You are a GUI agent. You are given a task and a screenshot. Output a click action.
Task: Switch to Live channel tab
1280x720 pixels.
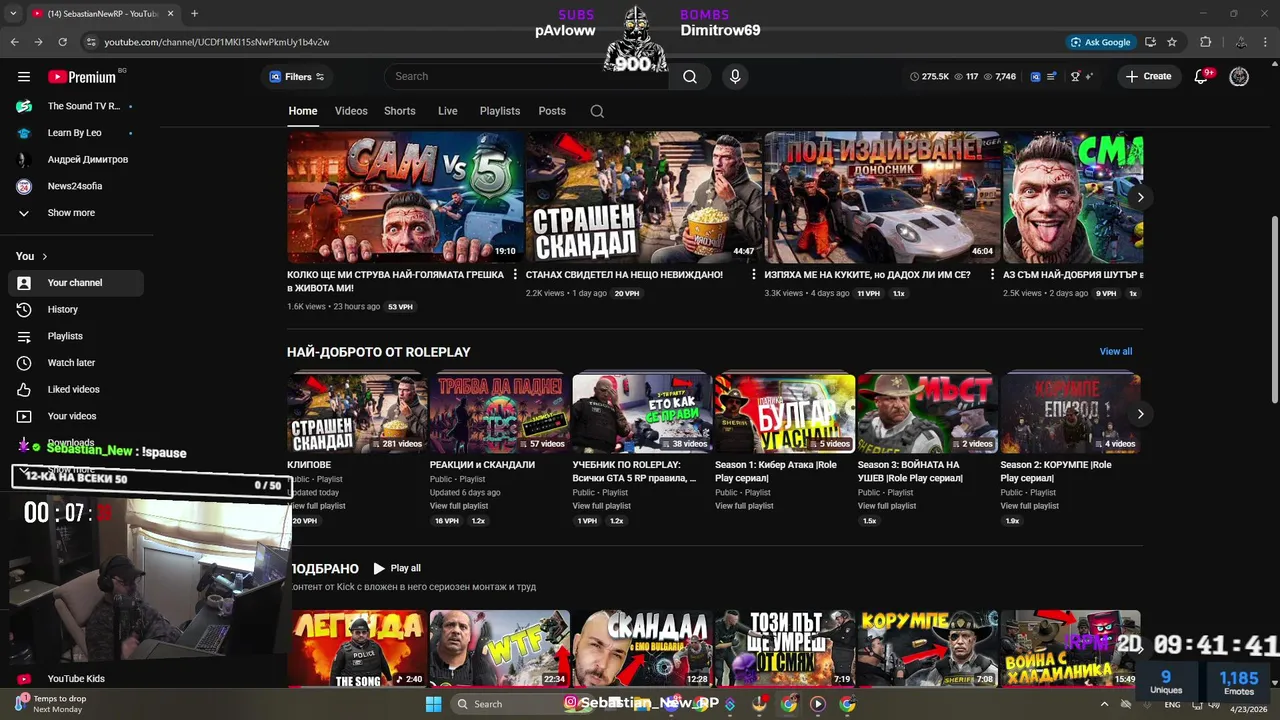pyautogui.click(x=448, y=111)
